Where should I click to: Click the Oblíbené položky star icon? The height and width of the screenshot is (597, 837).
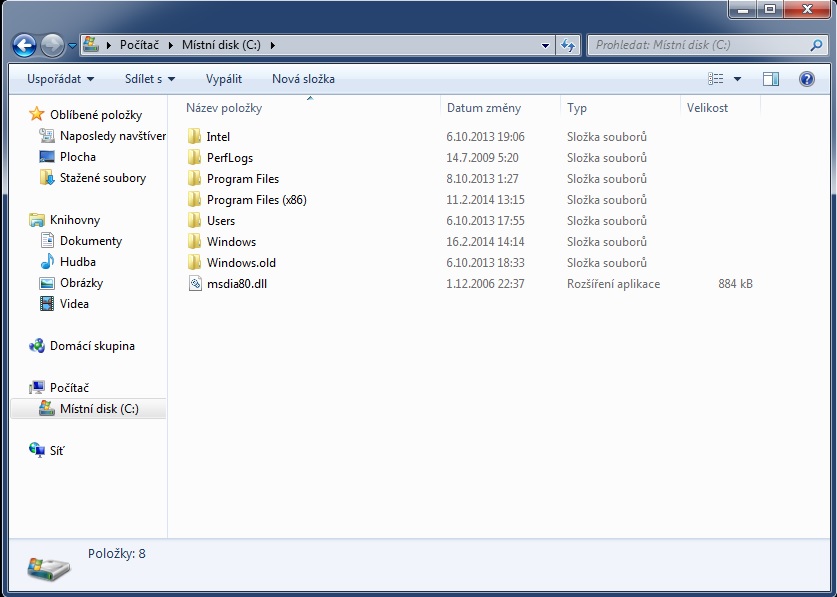(x=36, y=114)
